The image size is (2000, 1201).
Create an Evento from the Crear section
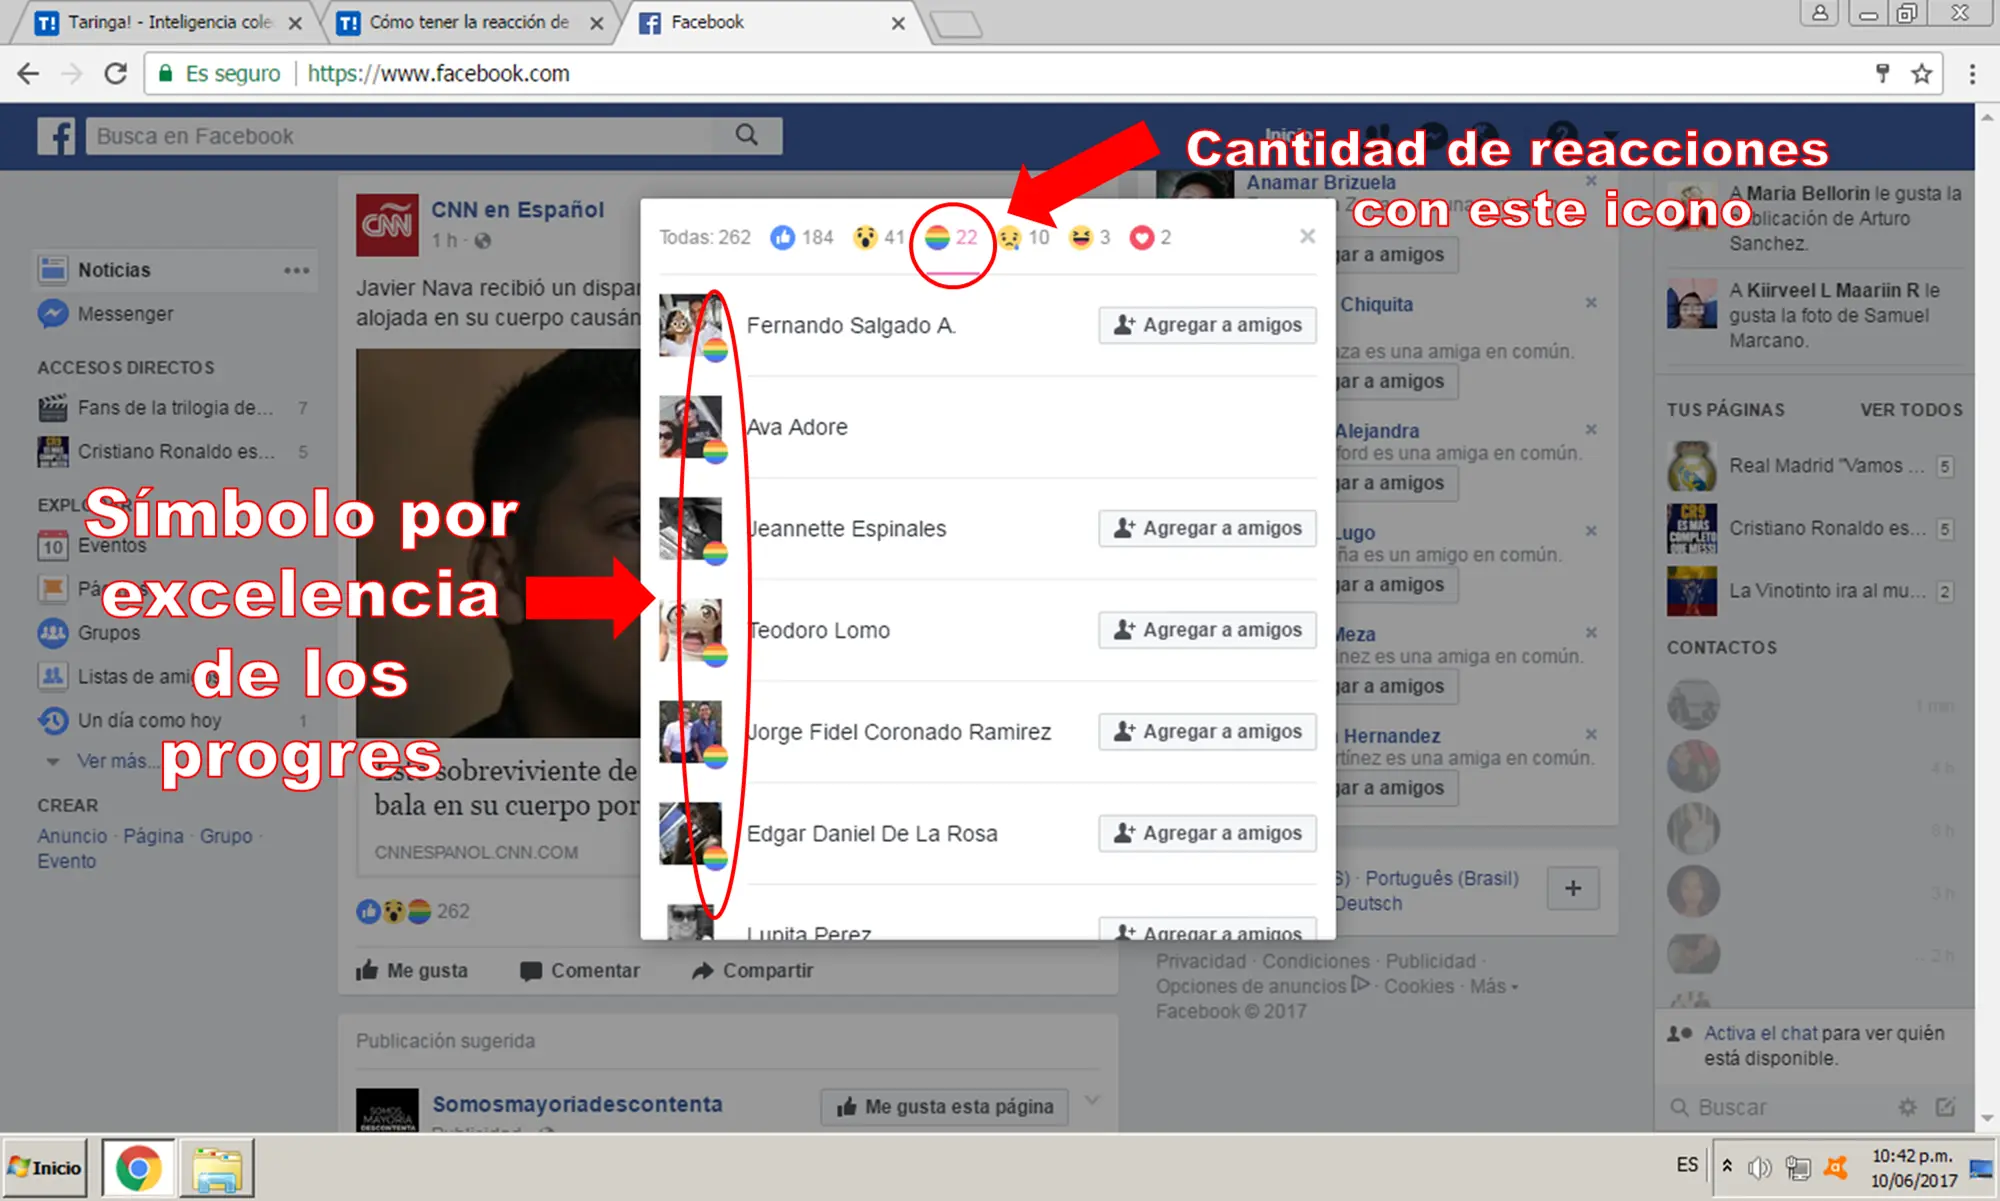pos(67,861)
